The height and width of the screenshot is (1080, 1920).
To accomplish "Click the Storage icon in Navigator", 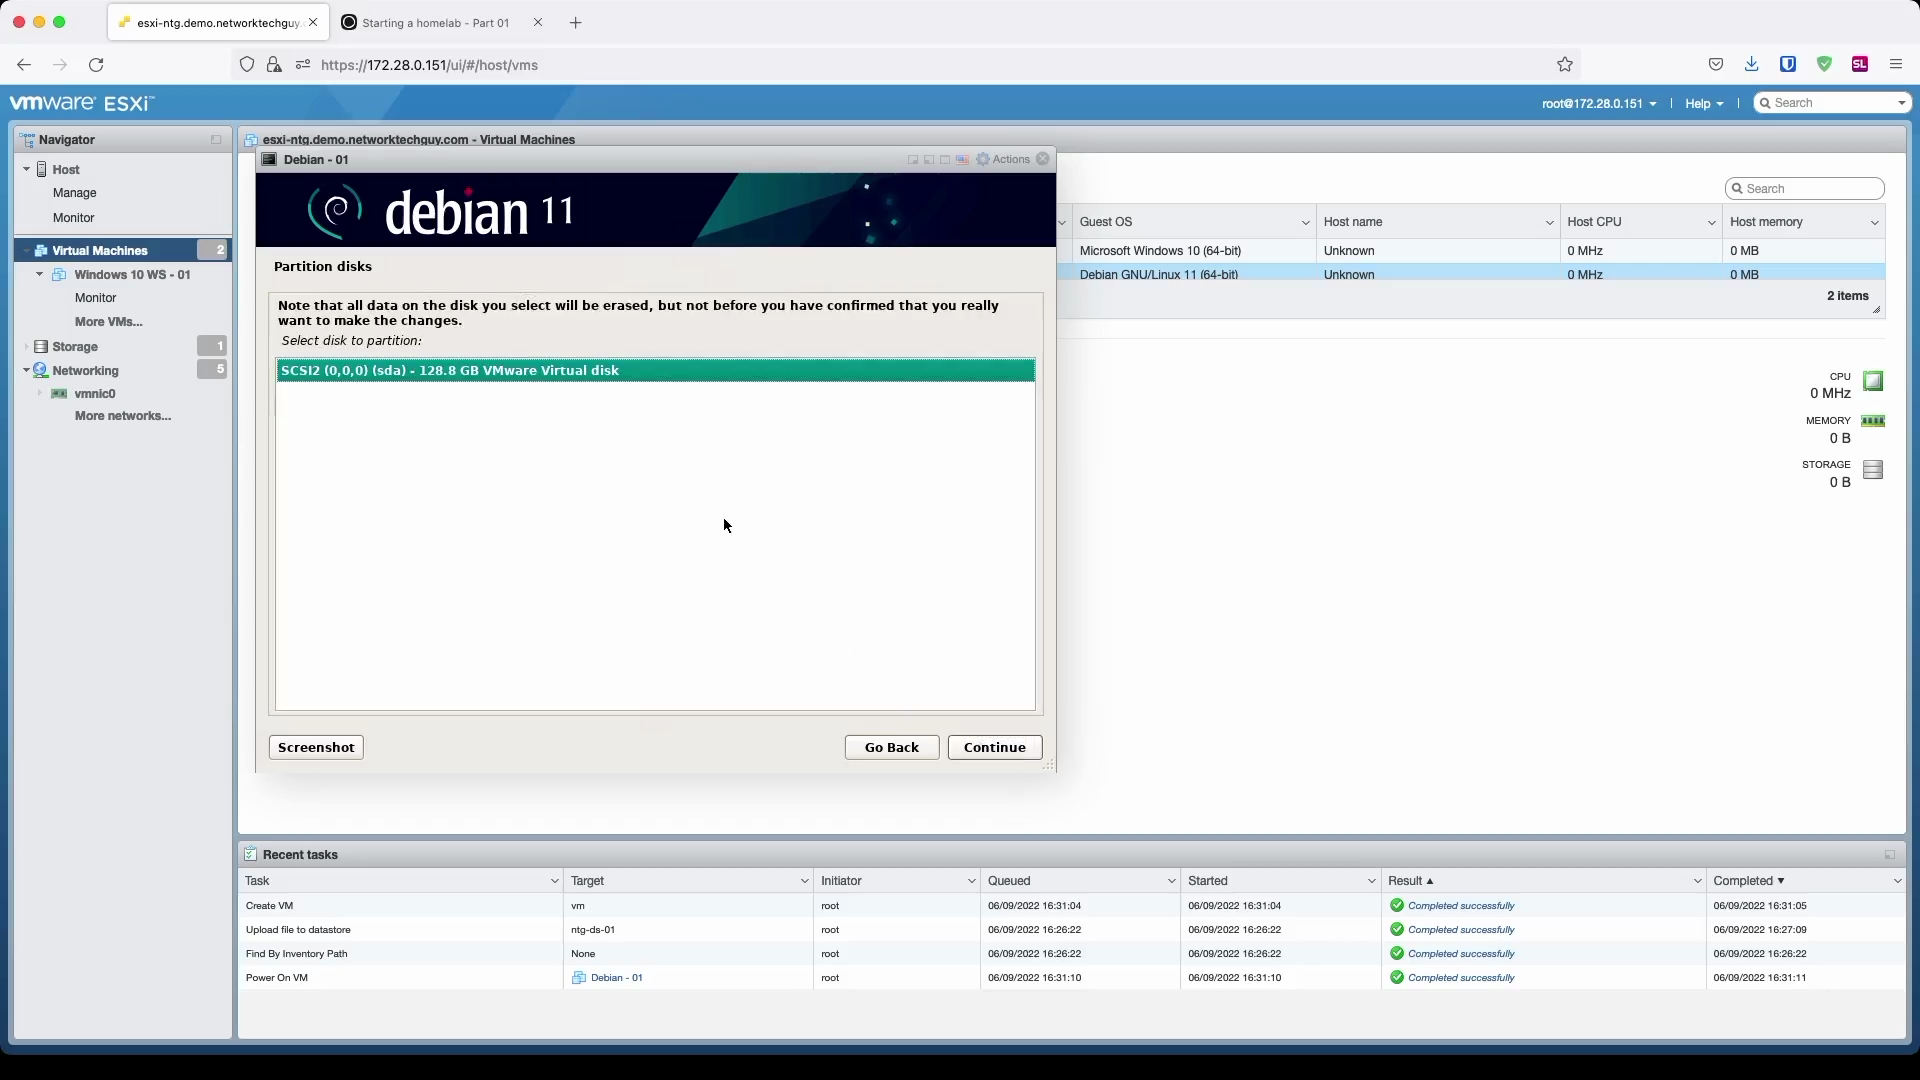I will coord(41,347).
